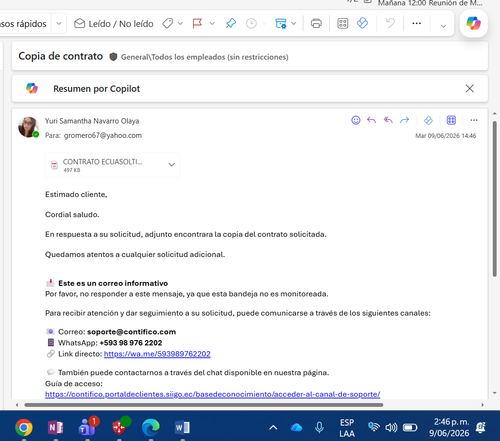Open Microsoft Edge from the taskbar
Screen dimensions: 500x441
coord(151,428)
